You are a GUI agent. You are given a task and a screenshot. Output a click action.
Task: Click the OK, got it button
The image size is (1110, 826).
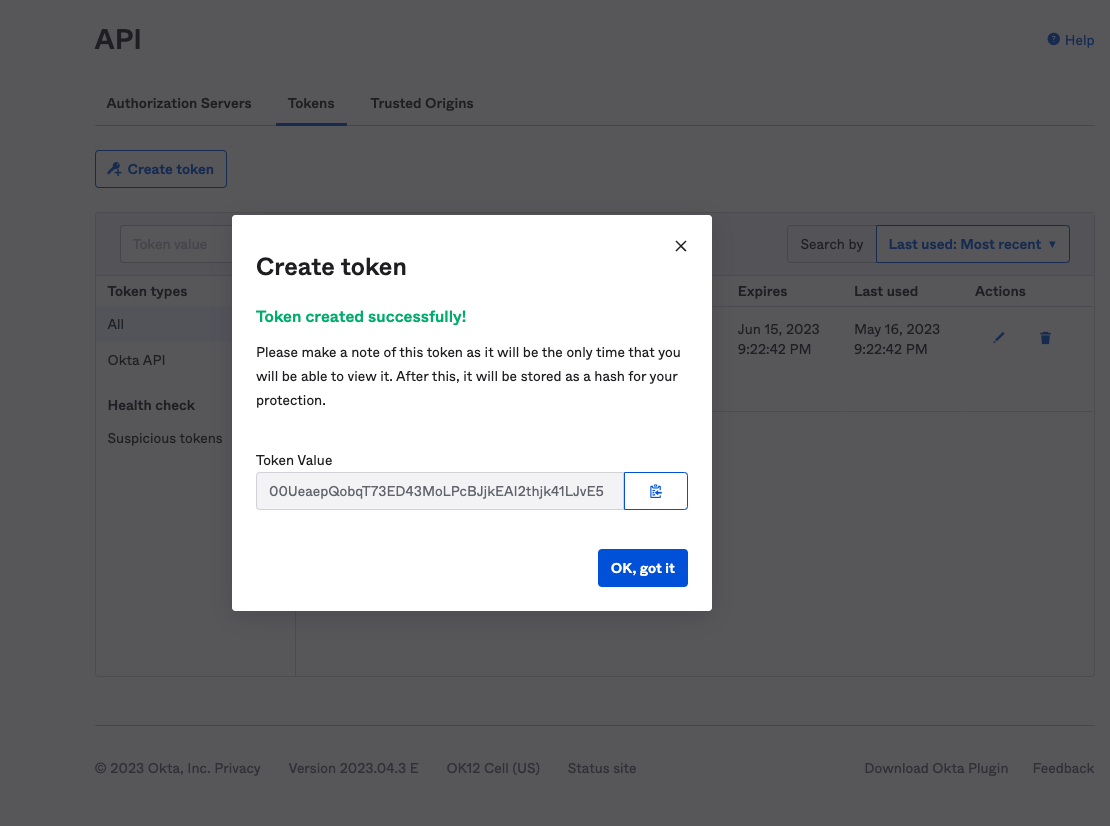[x=642, y=567]
